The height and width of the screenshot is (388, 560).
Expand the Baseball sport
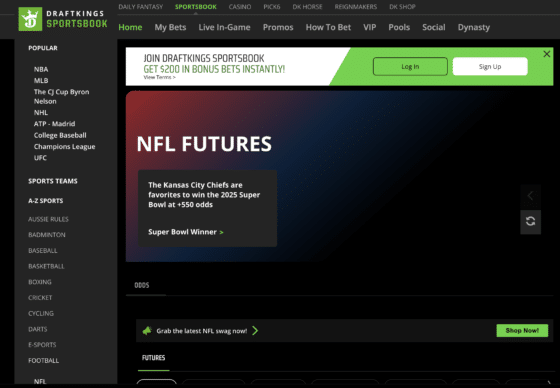tap(43, 250)
